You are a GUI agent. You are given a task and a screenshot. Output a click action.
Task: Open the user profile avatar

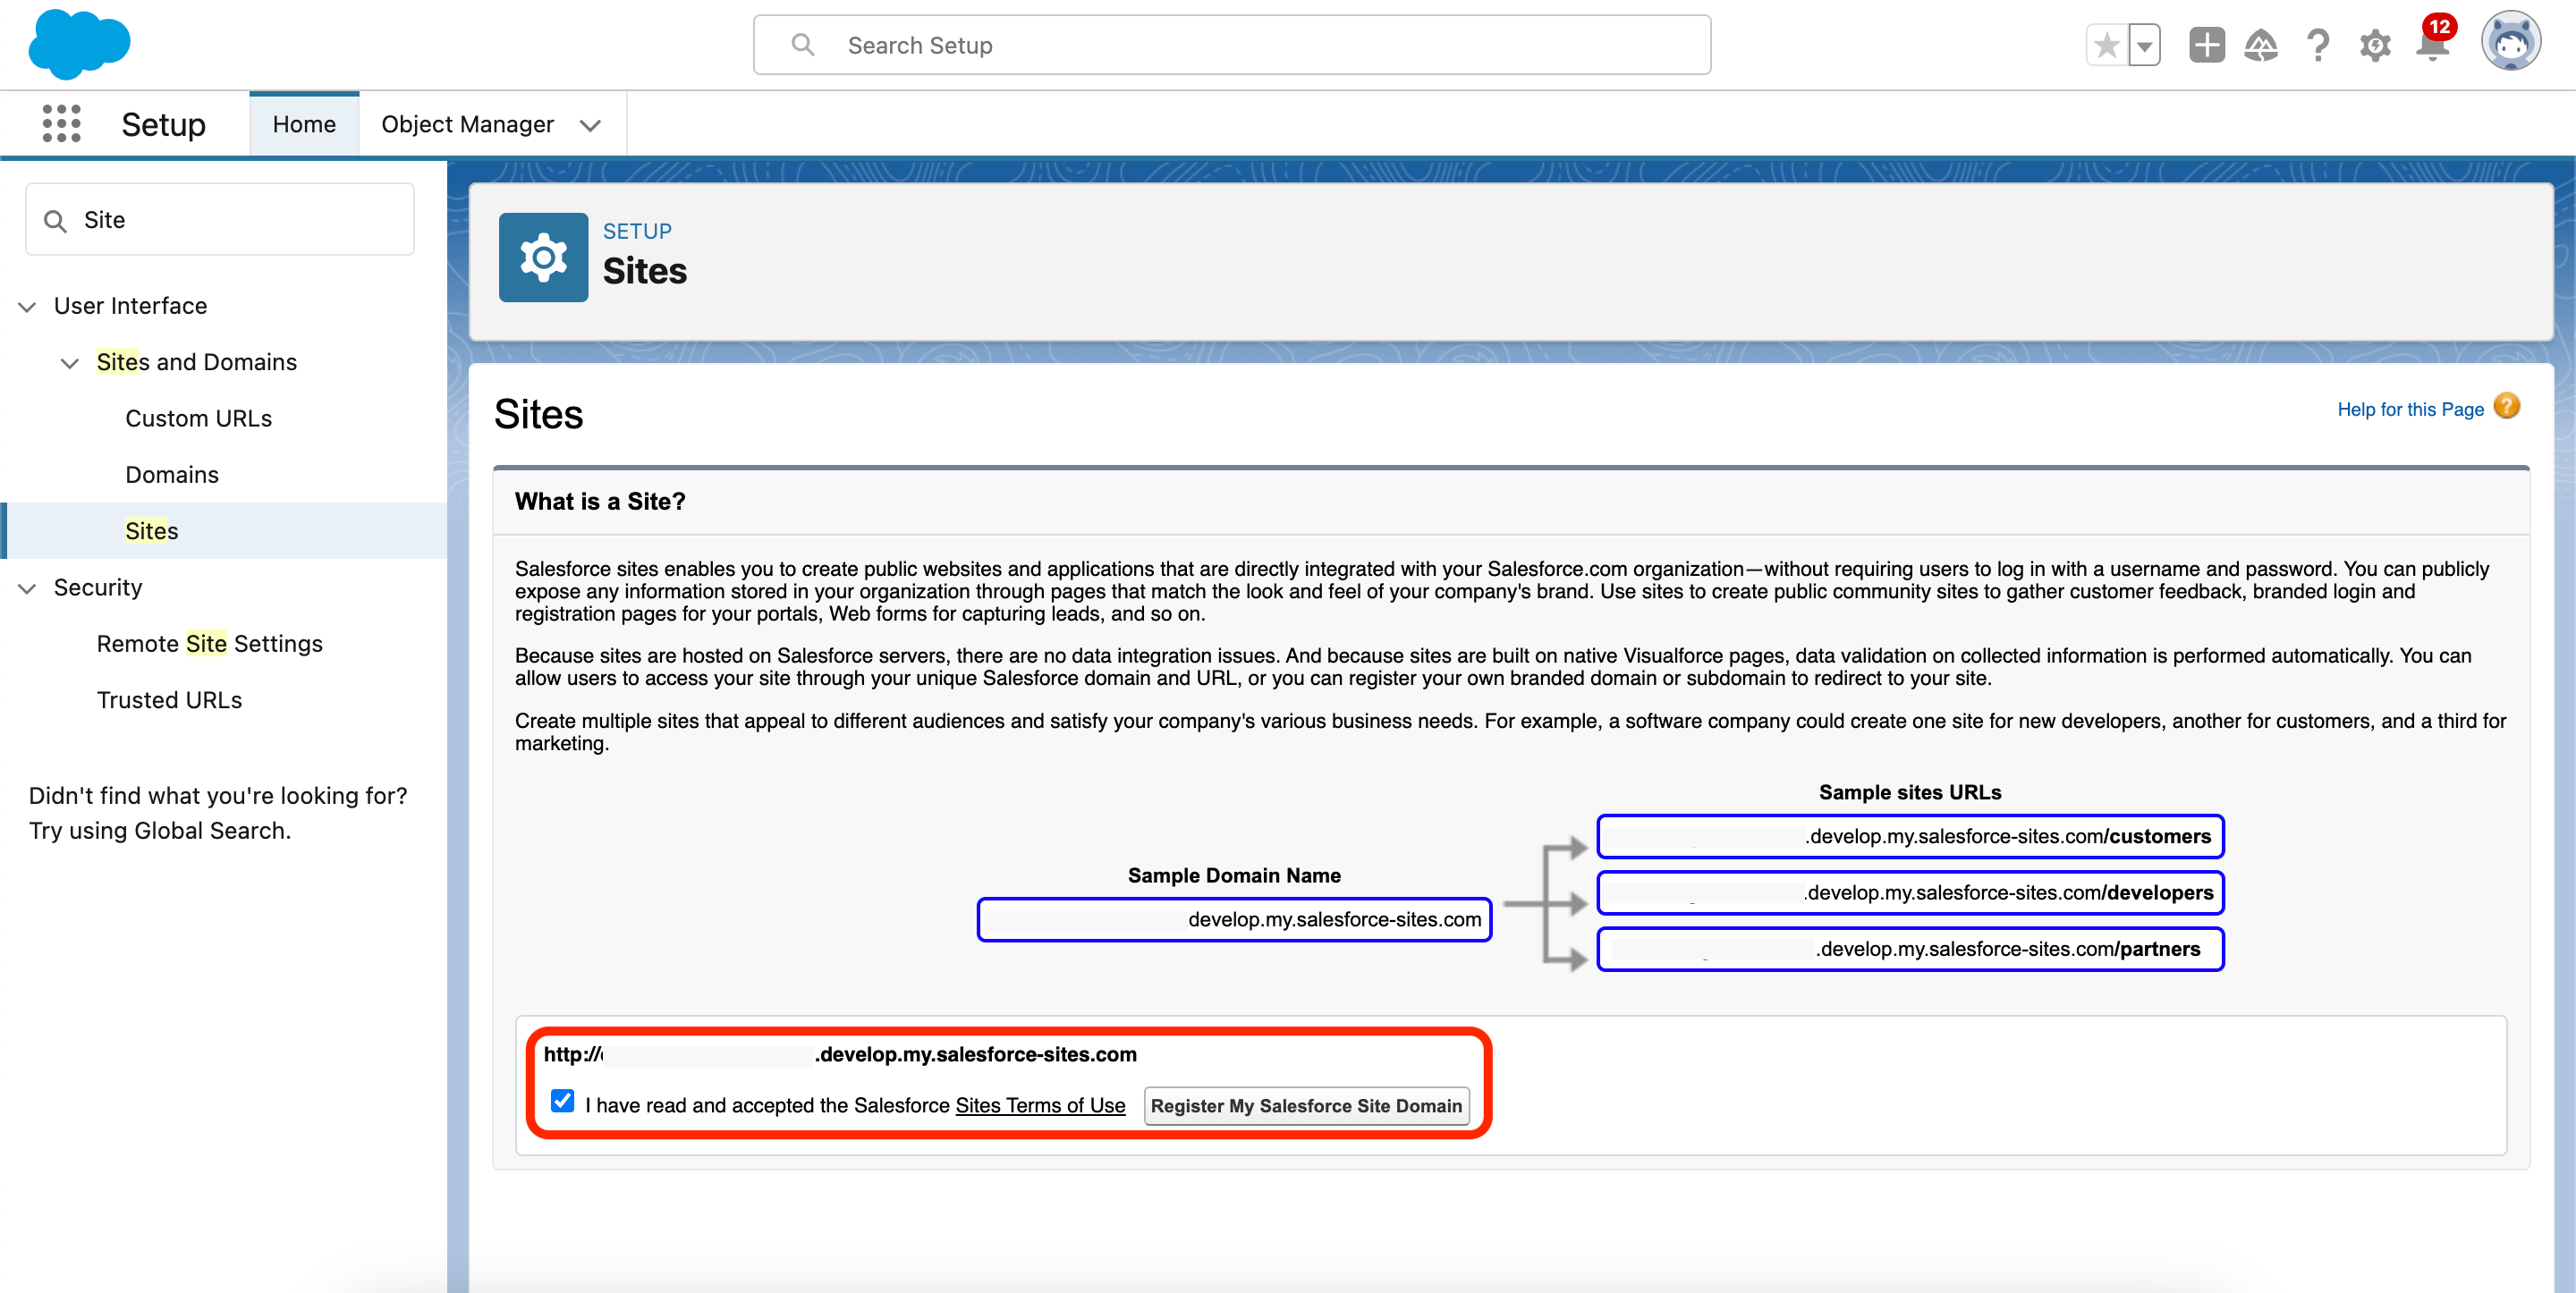pyautogui.click(x=2510, y=43)
